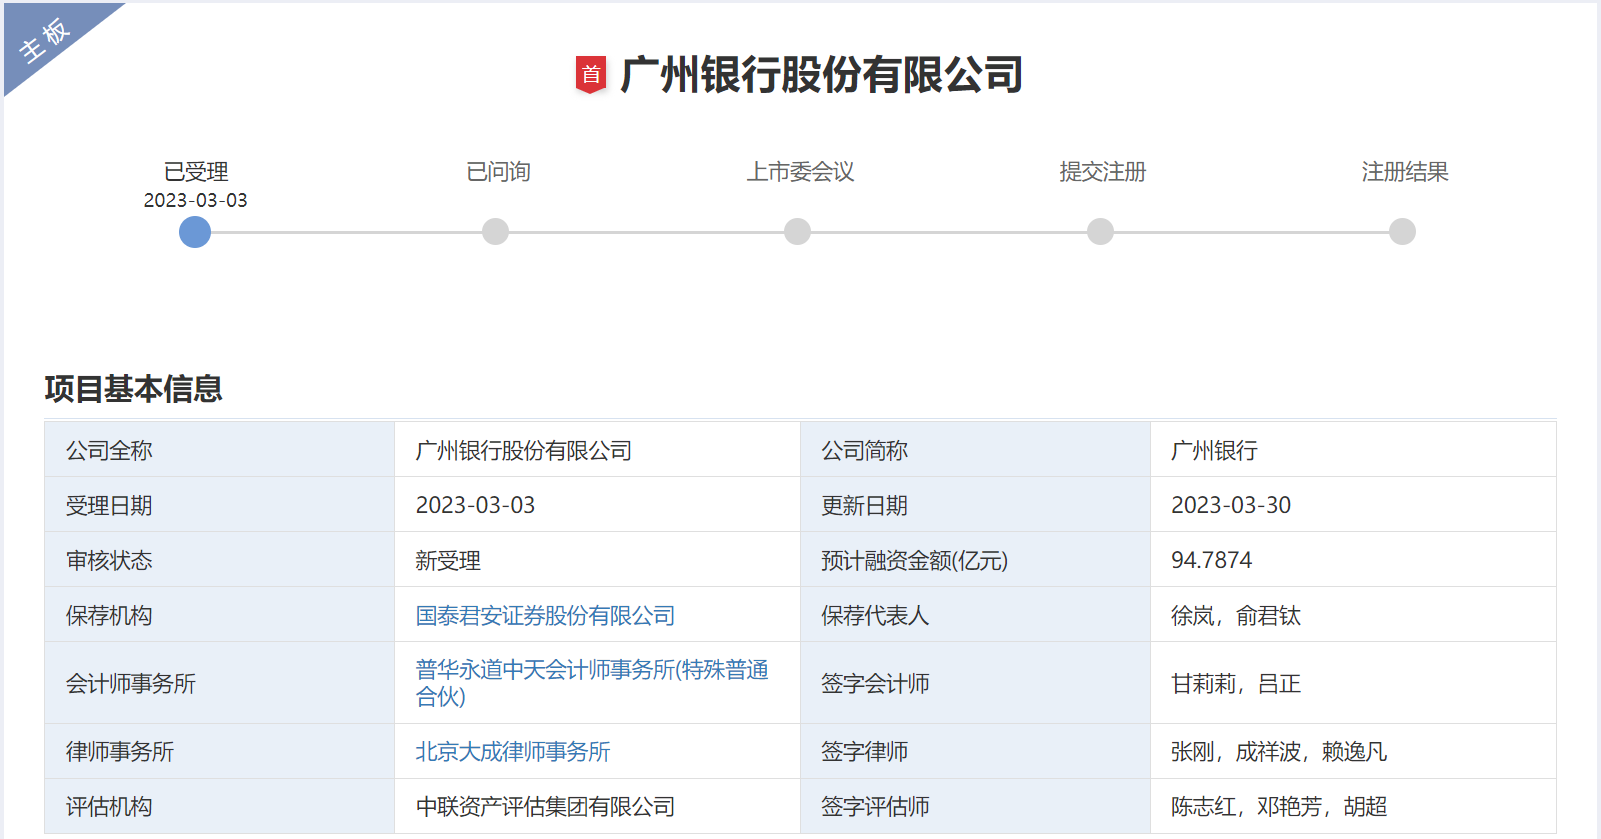
Task: Click the 评估机构 value 中联资产评估集团有限公司
Action: pos(545,807)
